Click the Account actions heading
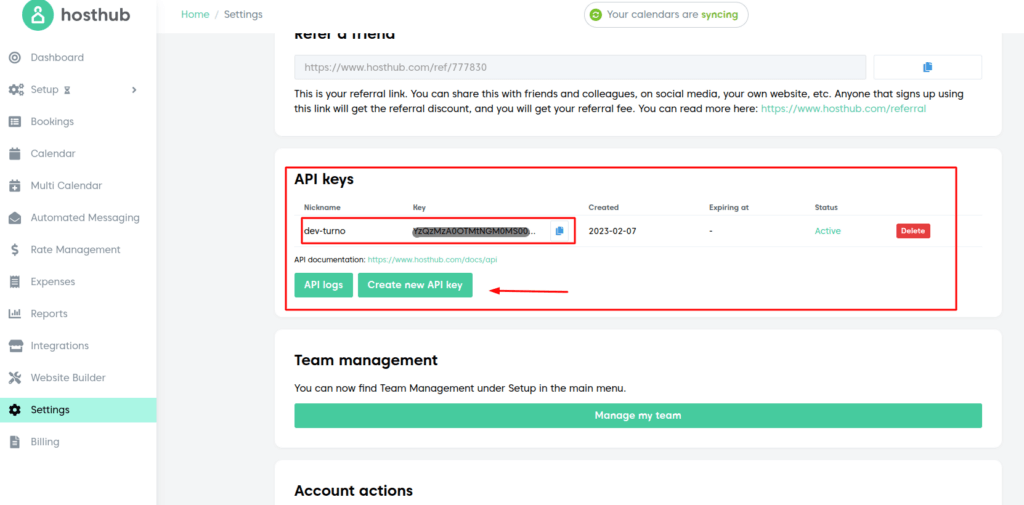The height and width of the screenshot is (505, 1024). (x=353, y=491)
